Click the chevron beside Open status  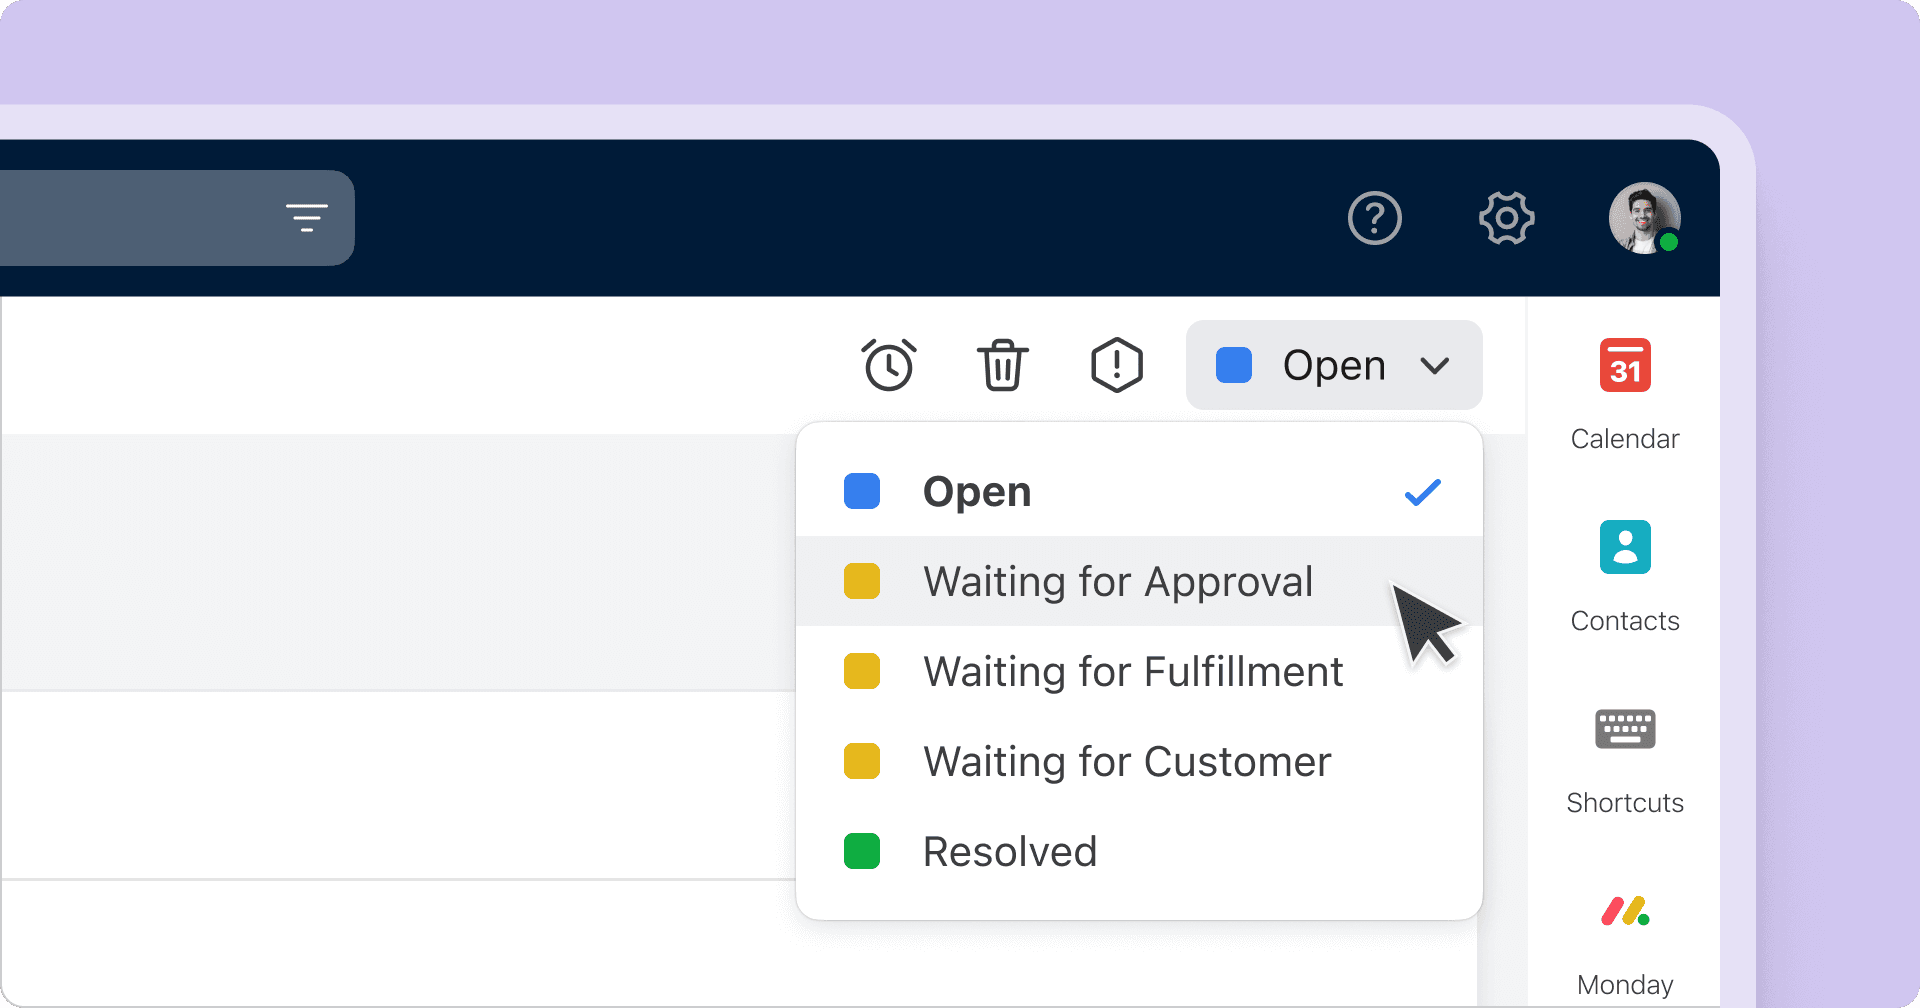pyautogui.click(x=1435, y=366)
